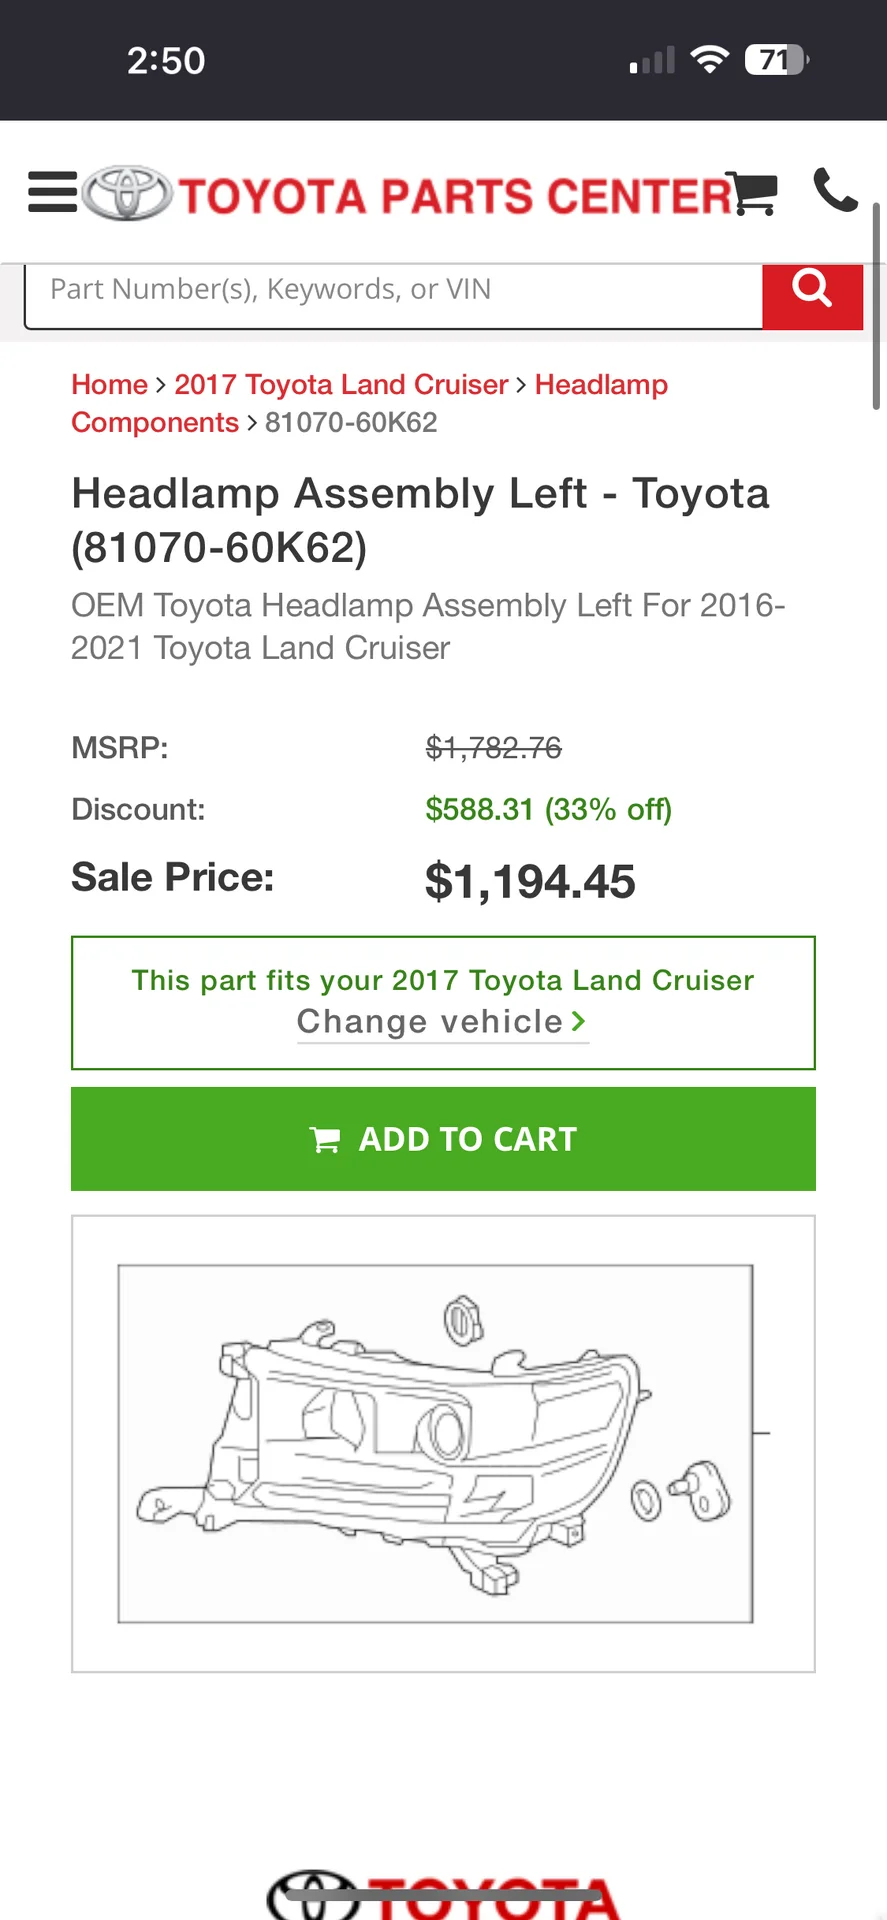Viewport: 887px width, 1920px height.
Task: Expand the Change vehicle chevron
Action: [578, 1022]
